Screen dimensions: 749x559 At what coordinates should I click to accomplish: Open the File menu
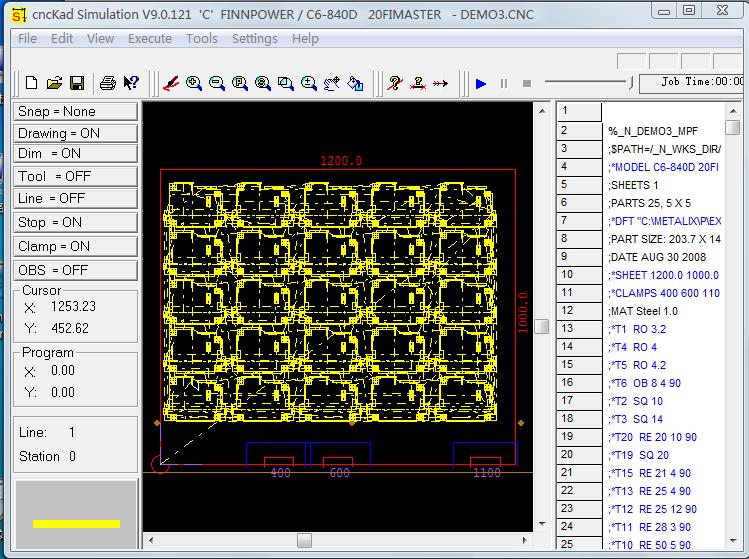(27, 39)
